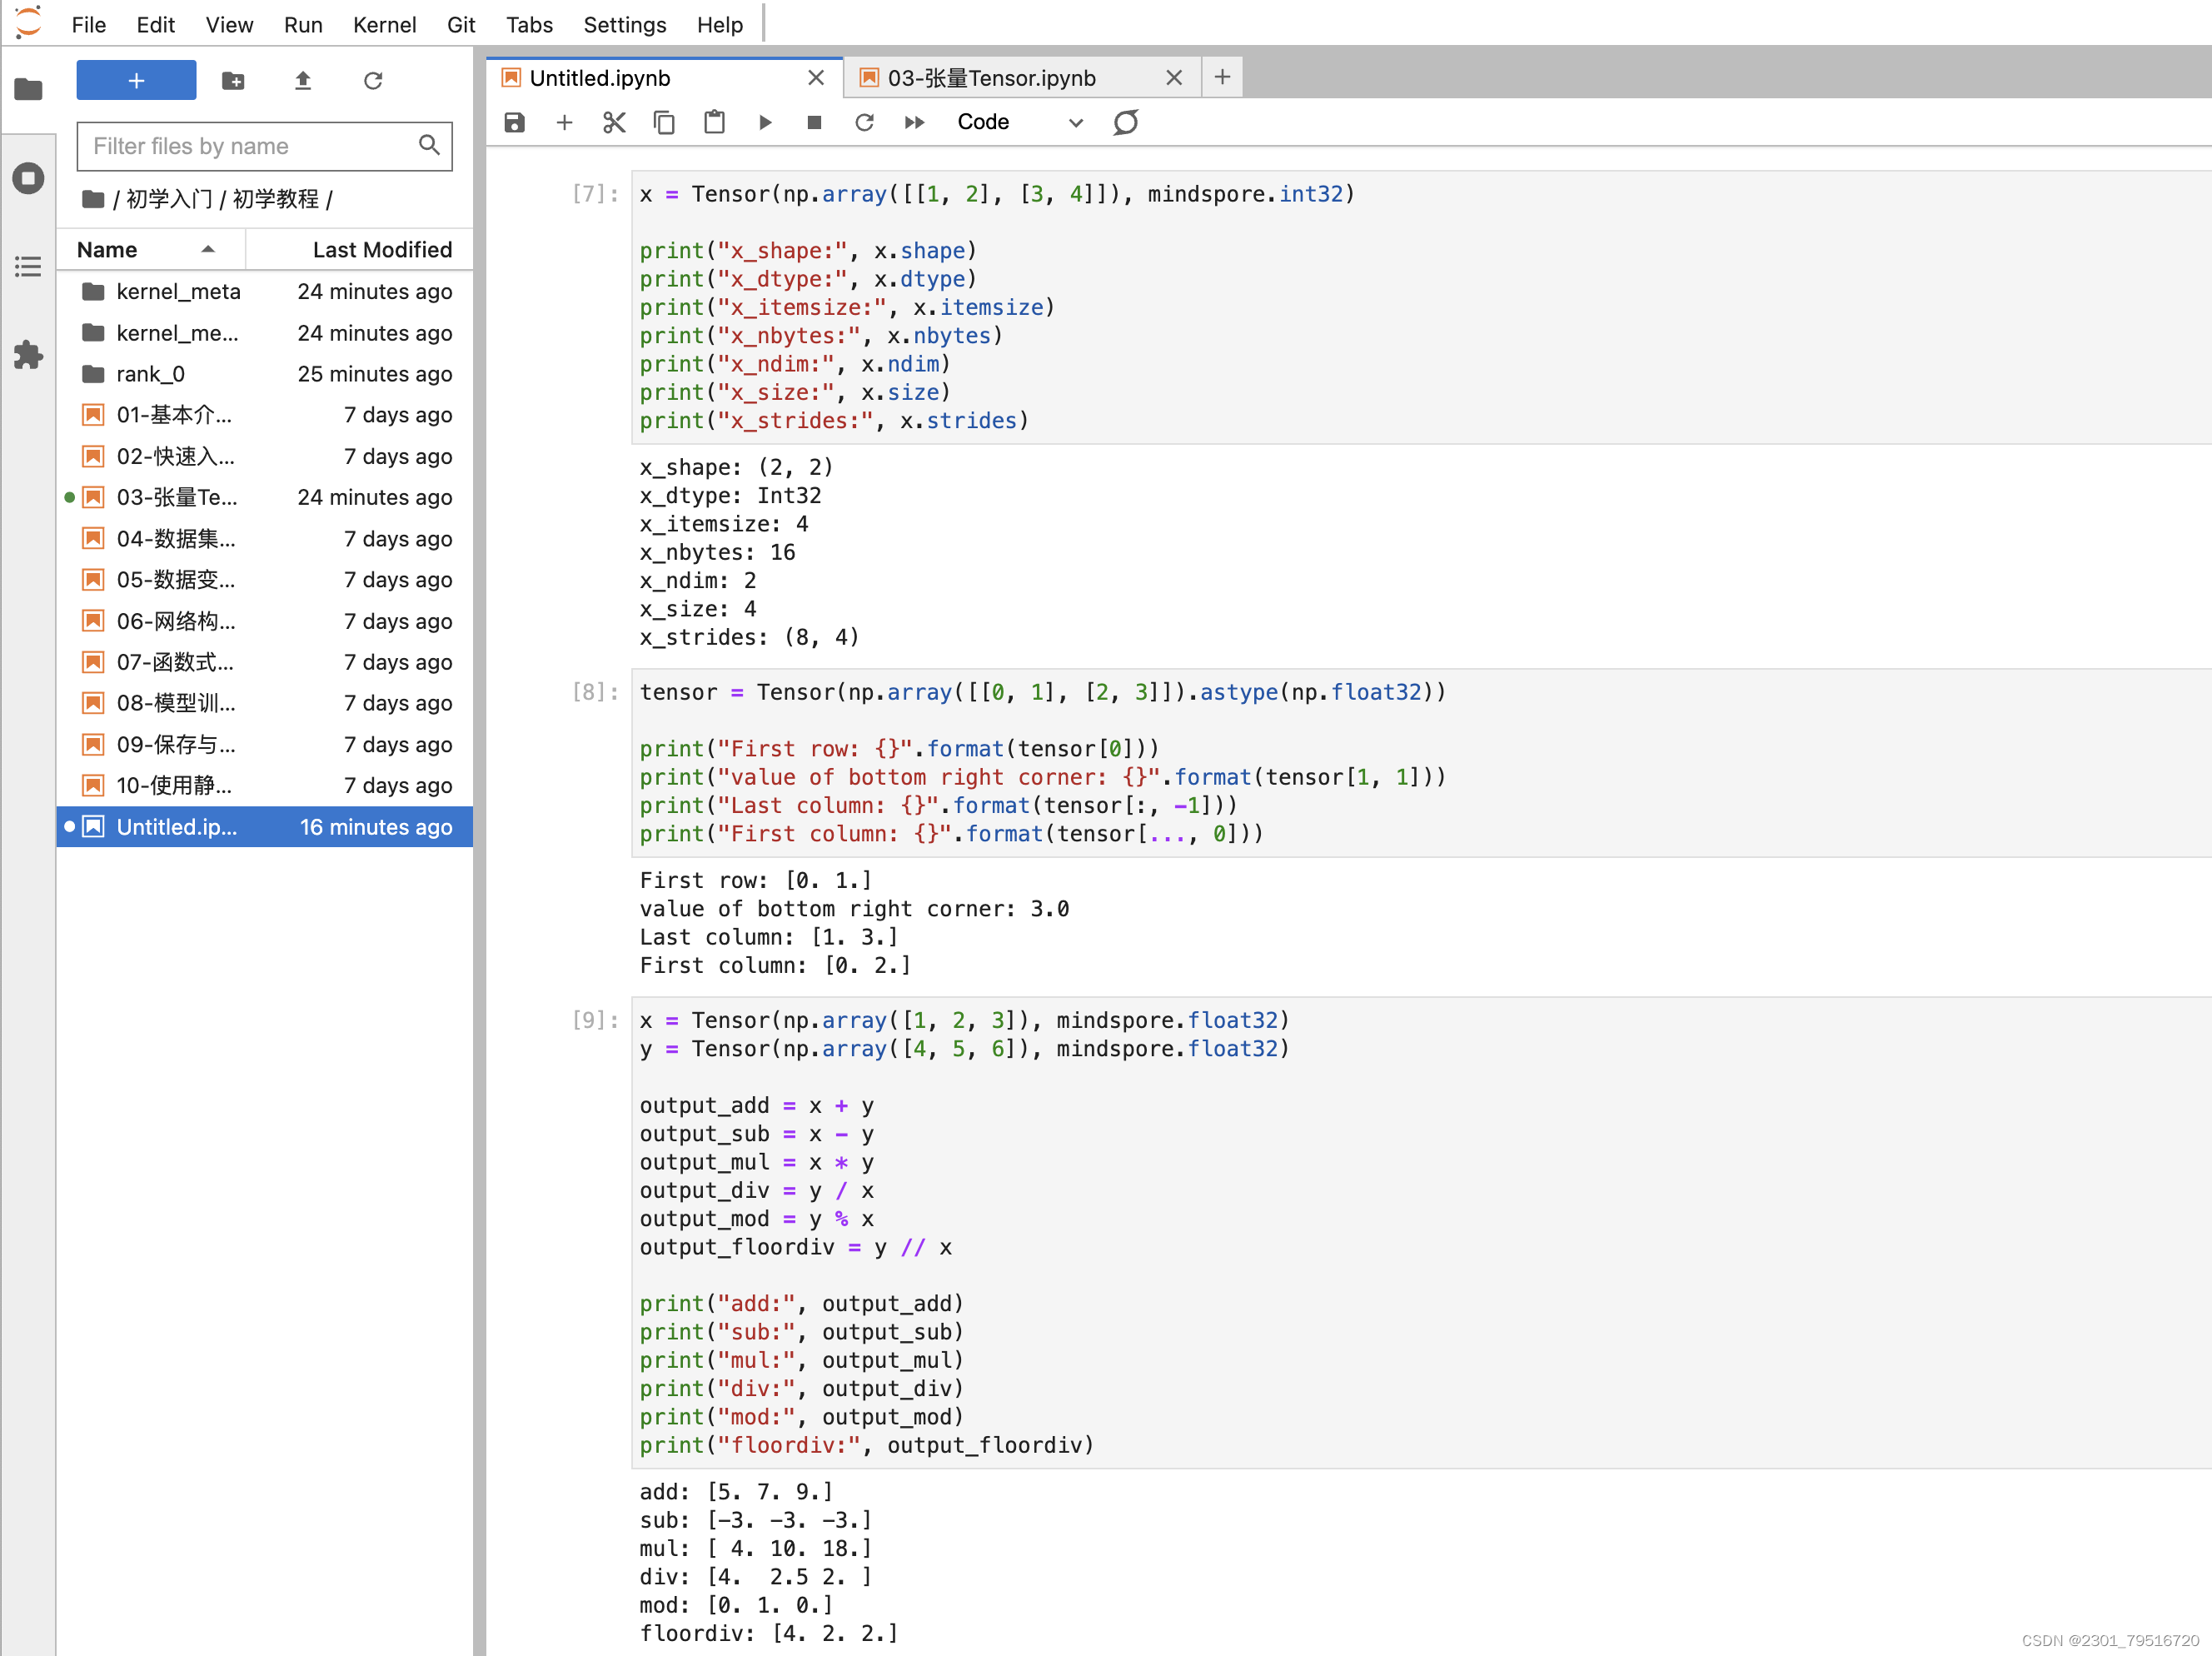
Task: Sort files by Name column header
Action: 107,249
